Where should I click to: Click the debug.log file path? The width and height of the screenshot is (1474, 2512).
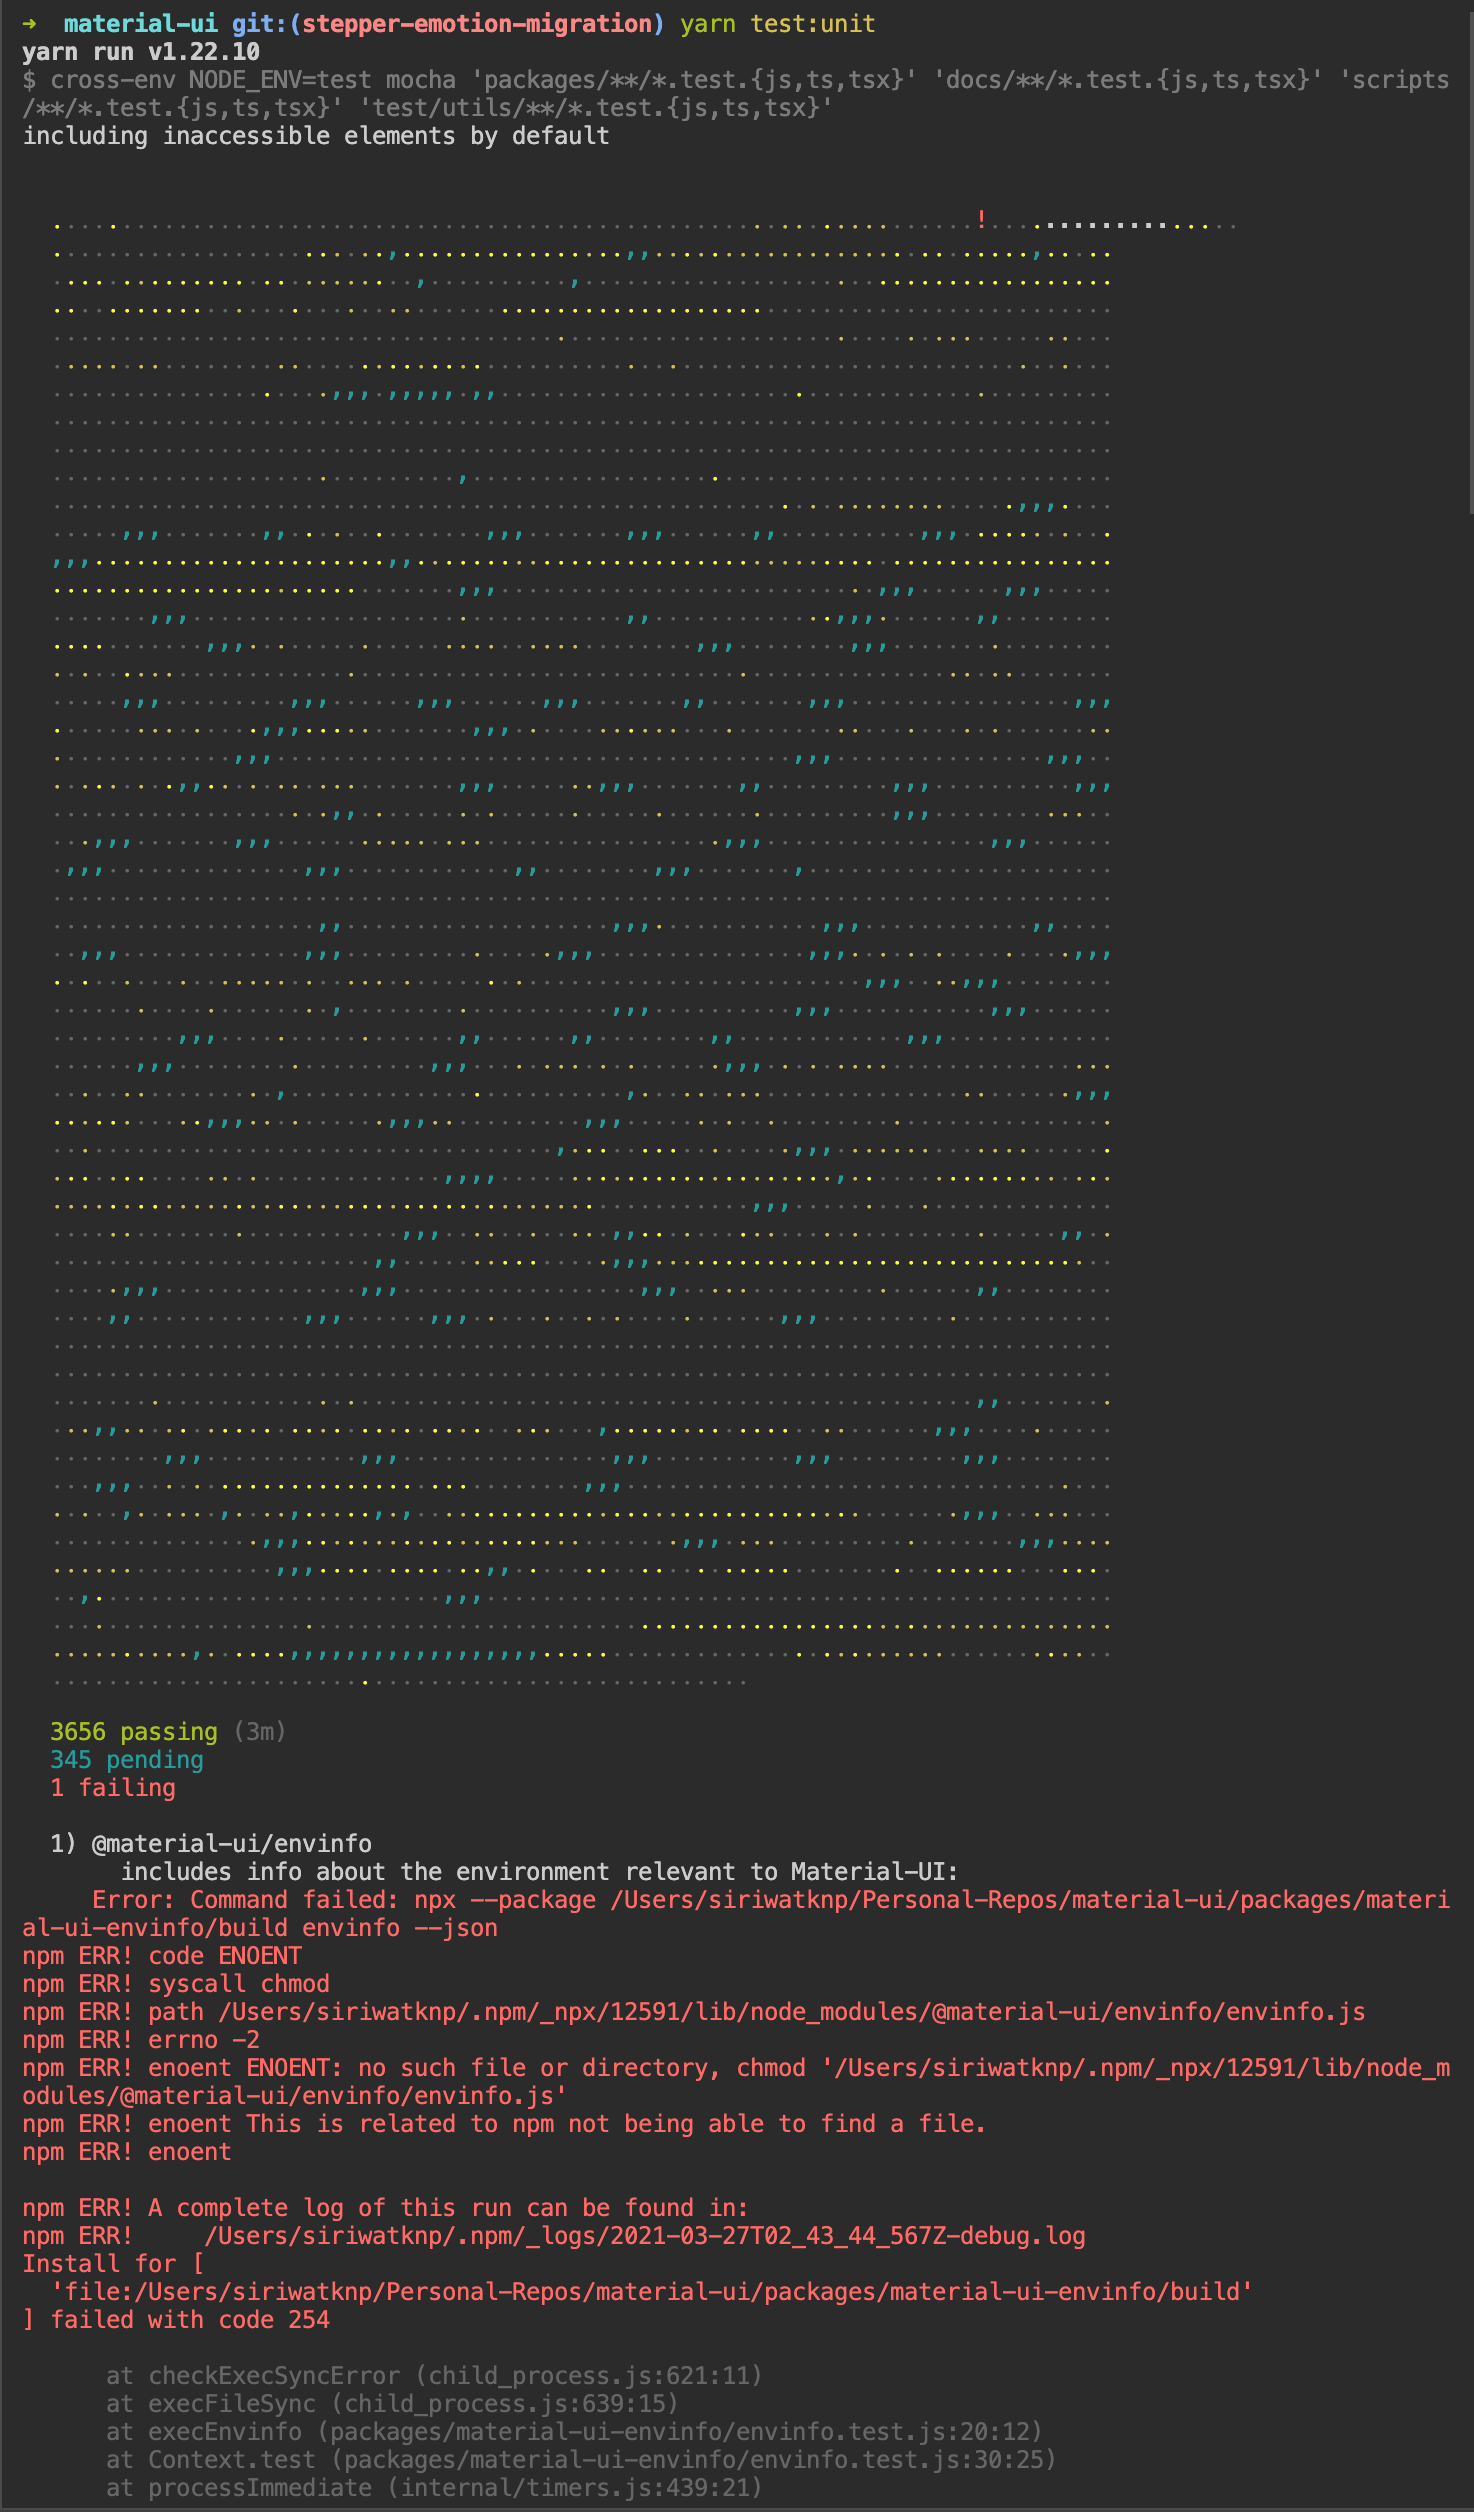pos(645,2236)
